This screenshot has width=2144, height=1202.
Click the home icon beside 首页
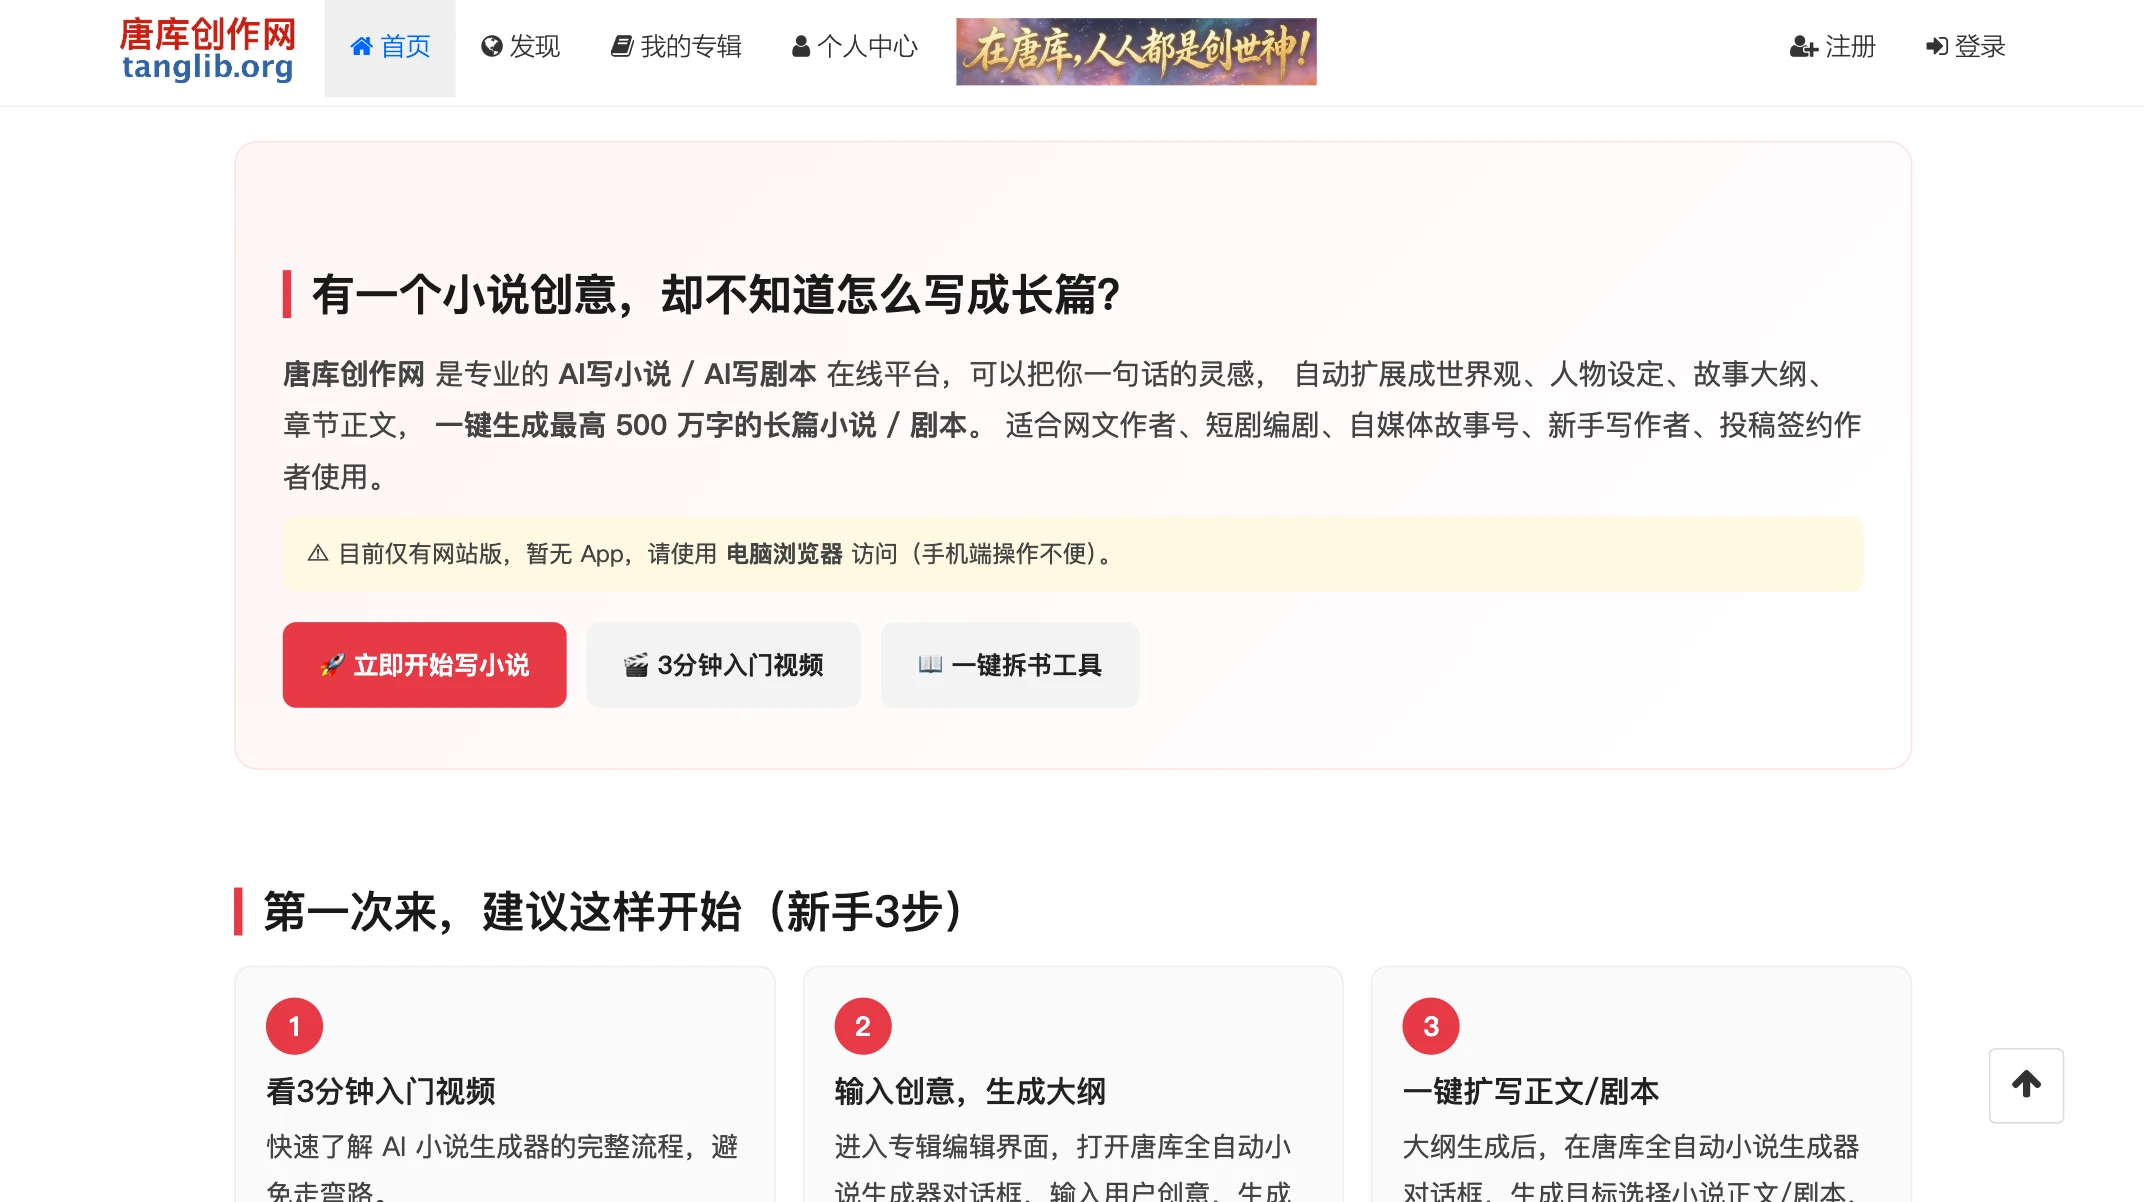tap(362, 47)
